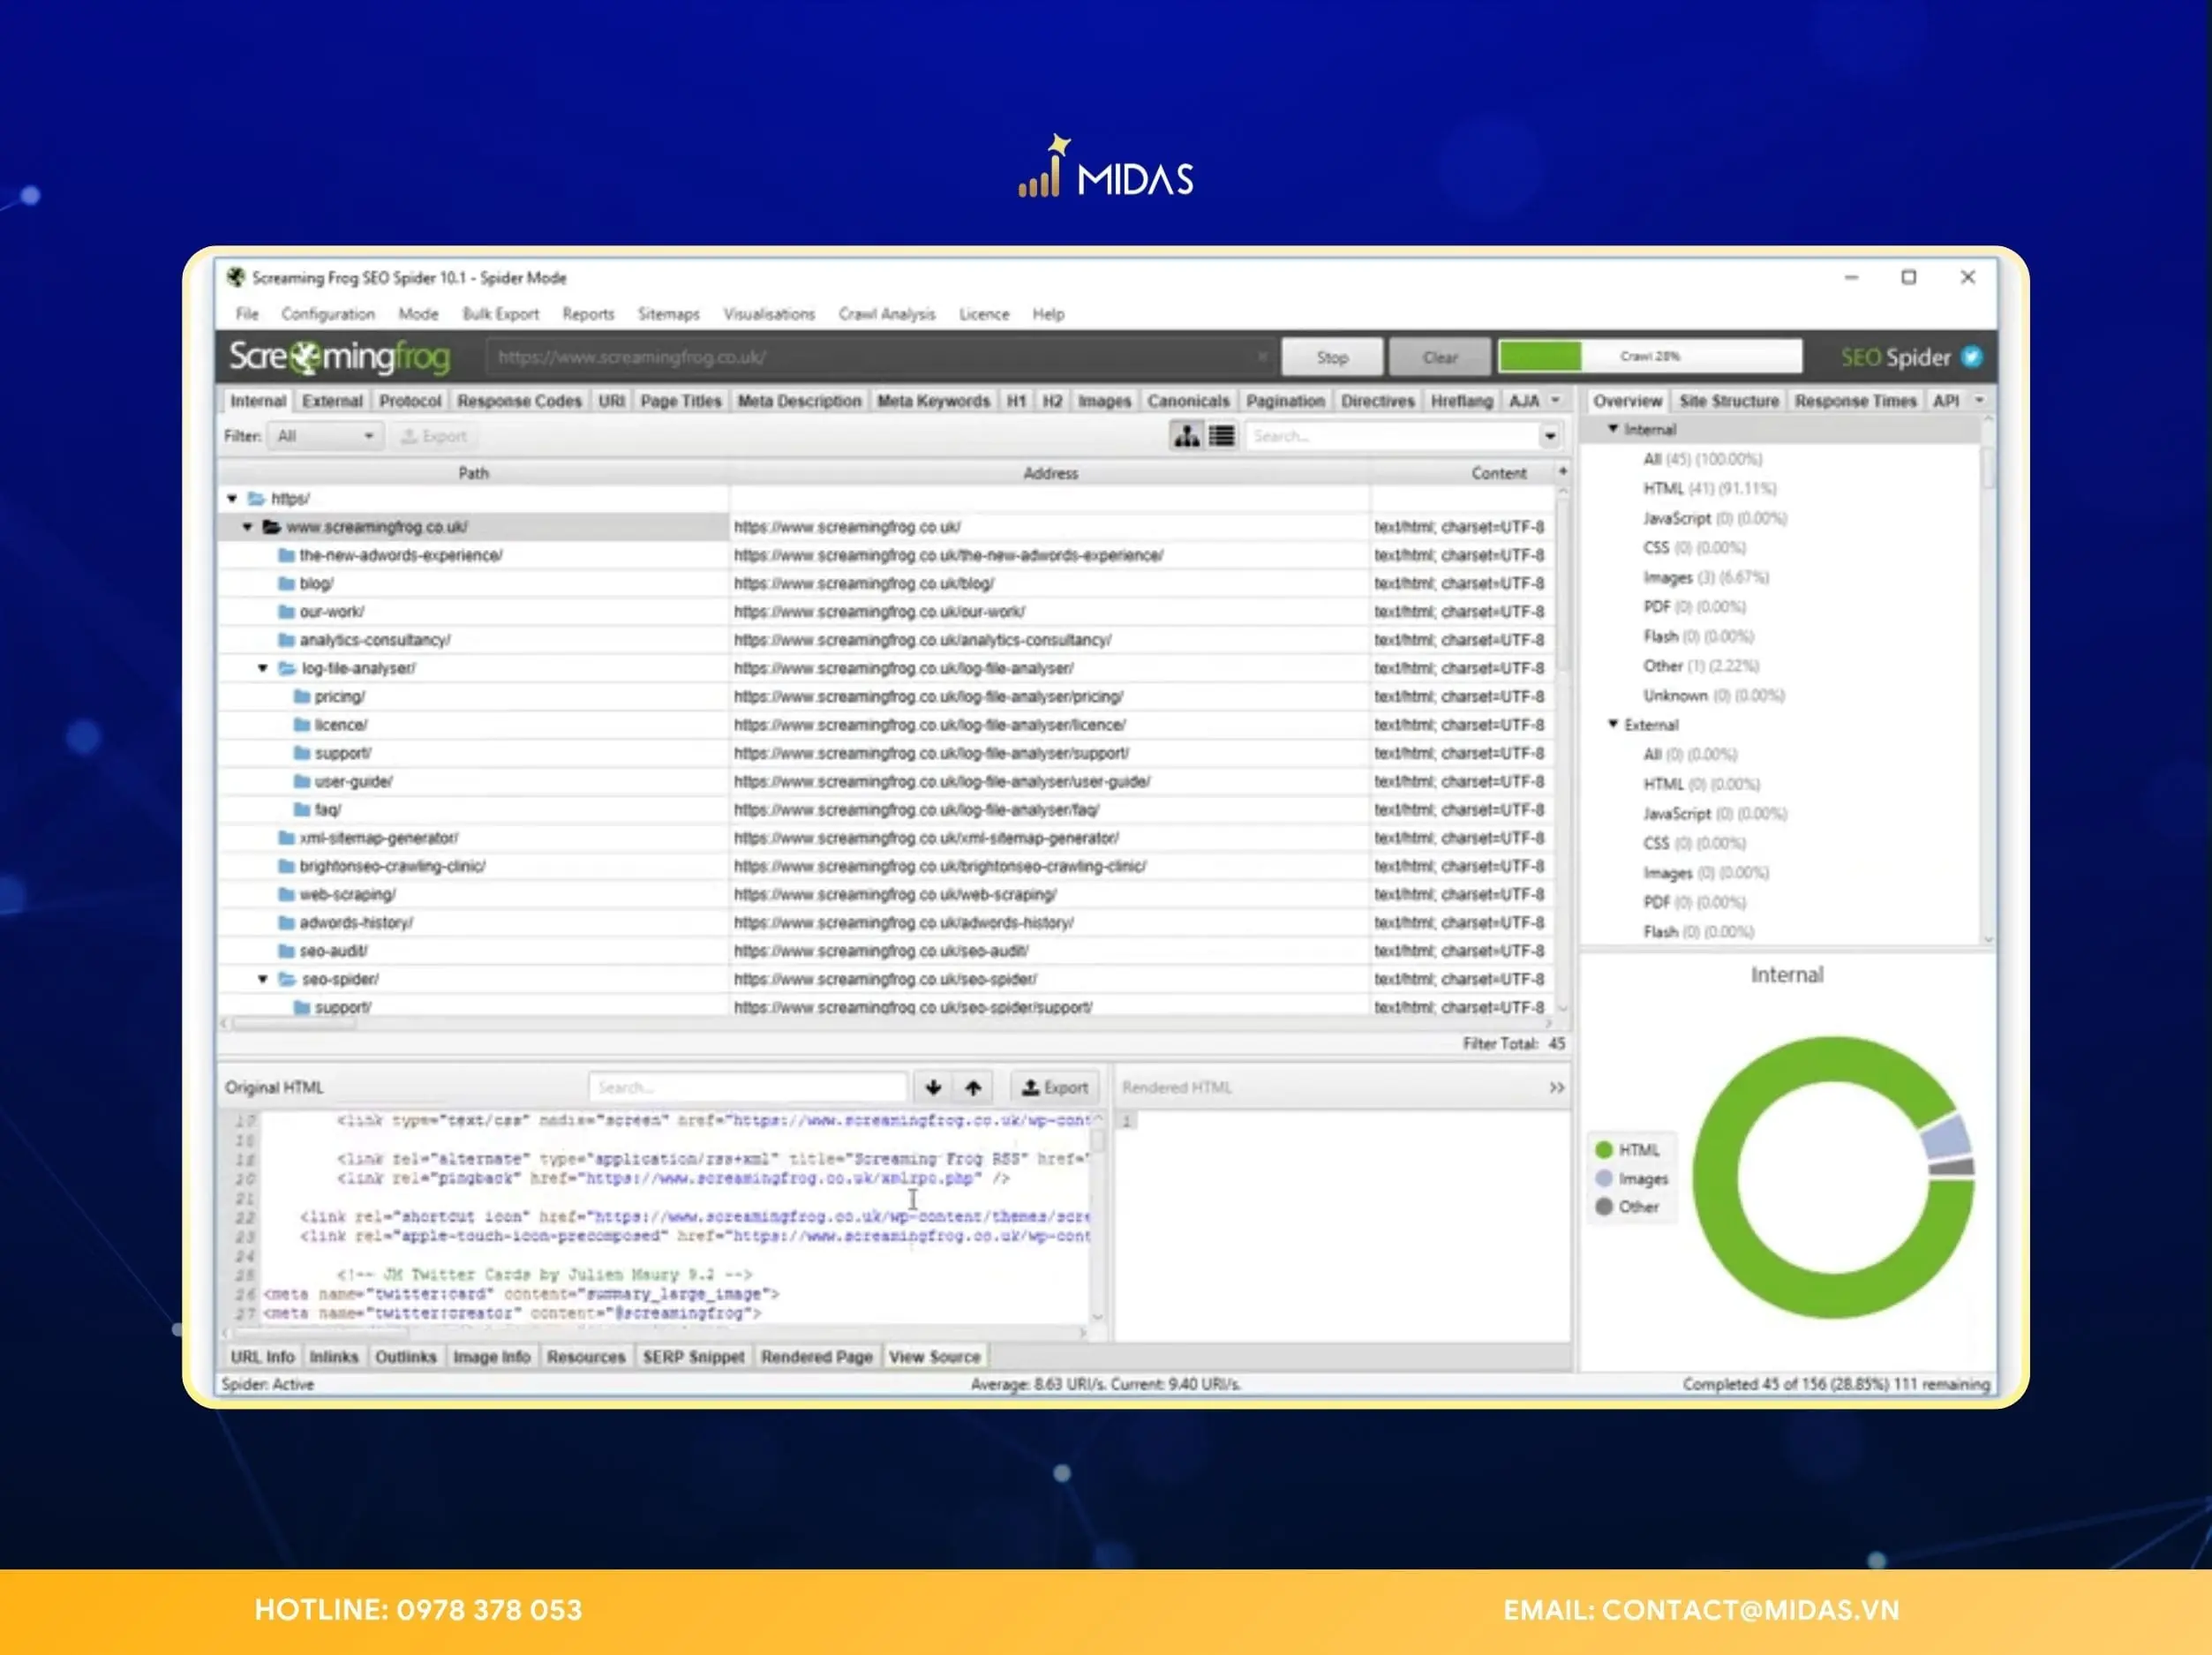2212x1655 pixels.
Task: Click green HTML legend swatch
Action: pos(1604,1150)
